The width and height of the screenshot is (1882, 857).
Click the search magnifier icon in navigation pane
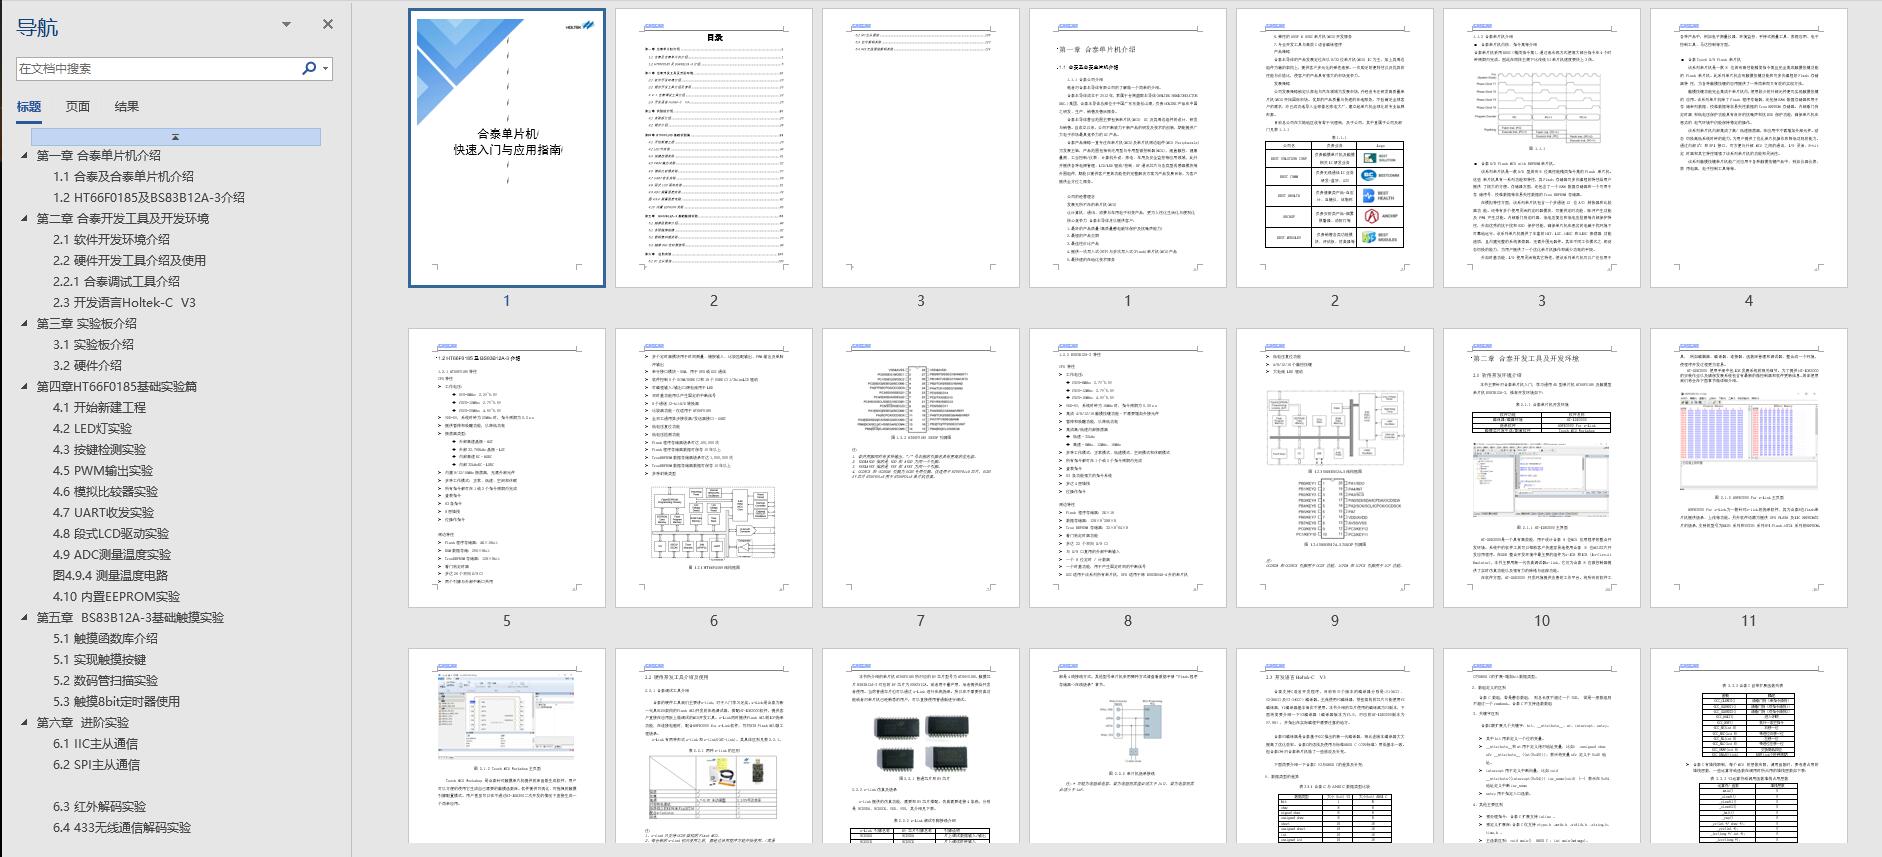309,68
